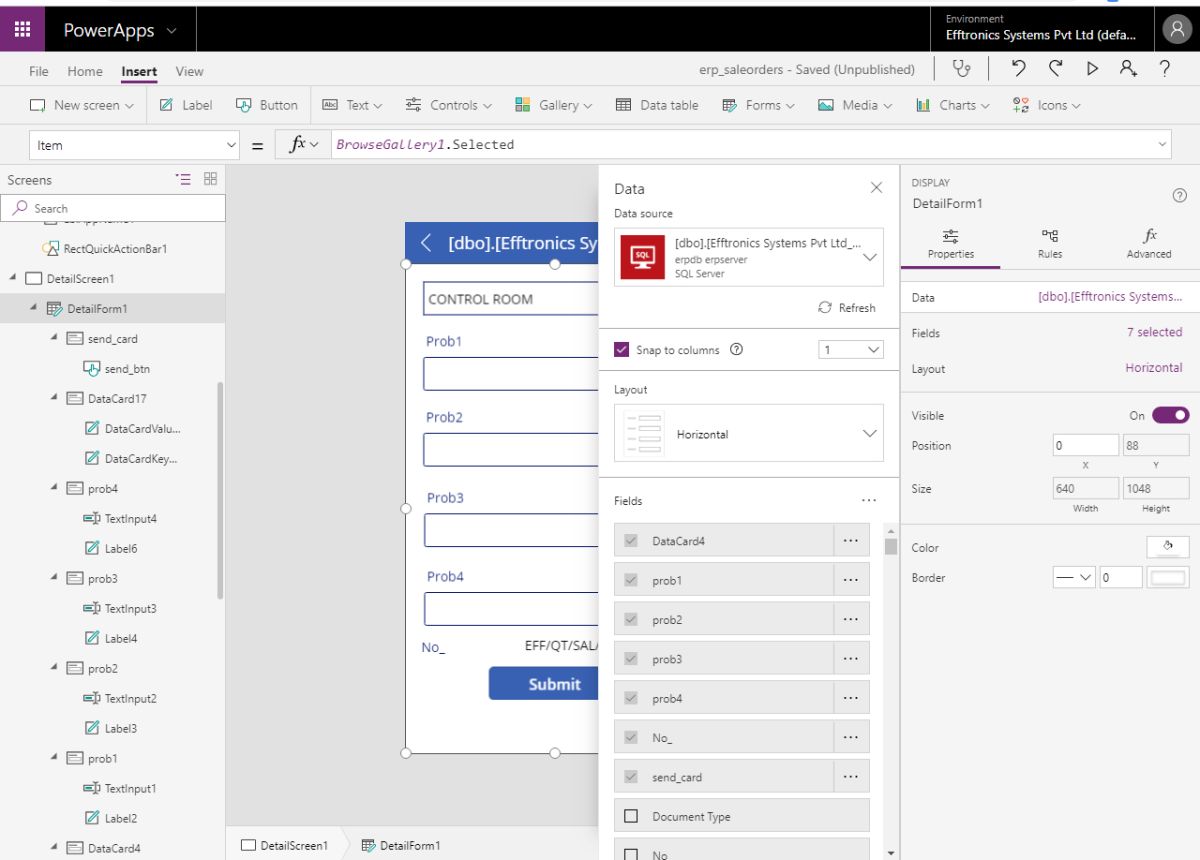1200x860 pixels.
Task: Open the border color swatch
Action: pyautogui.click(x=1168, y=577)
